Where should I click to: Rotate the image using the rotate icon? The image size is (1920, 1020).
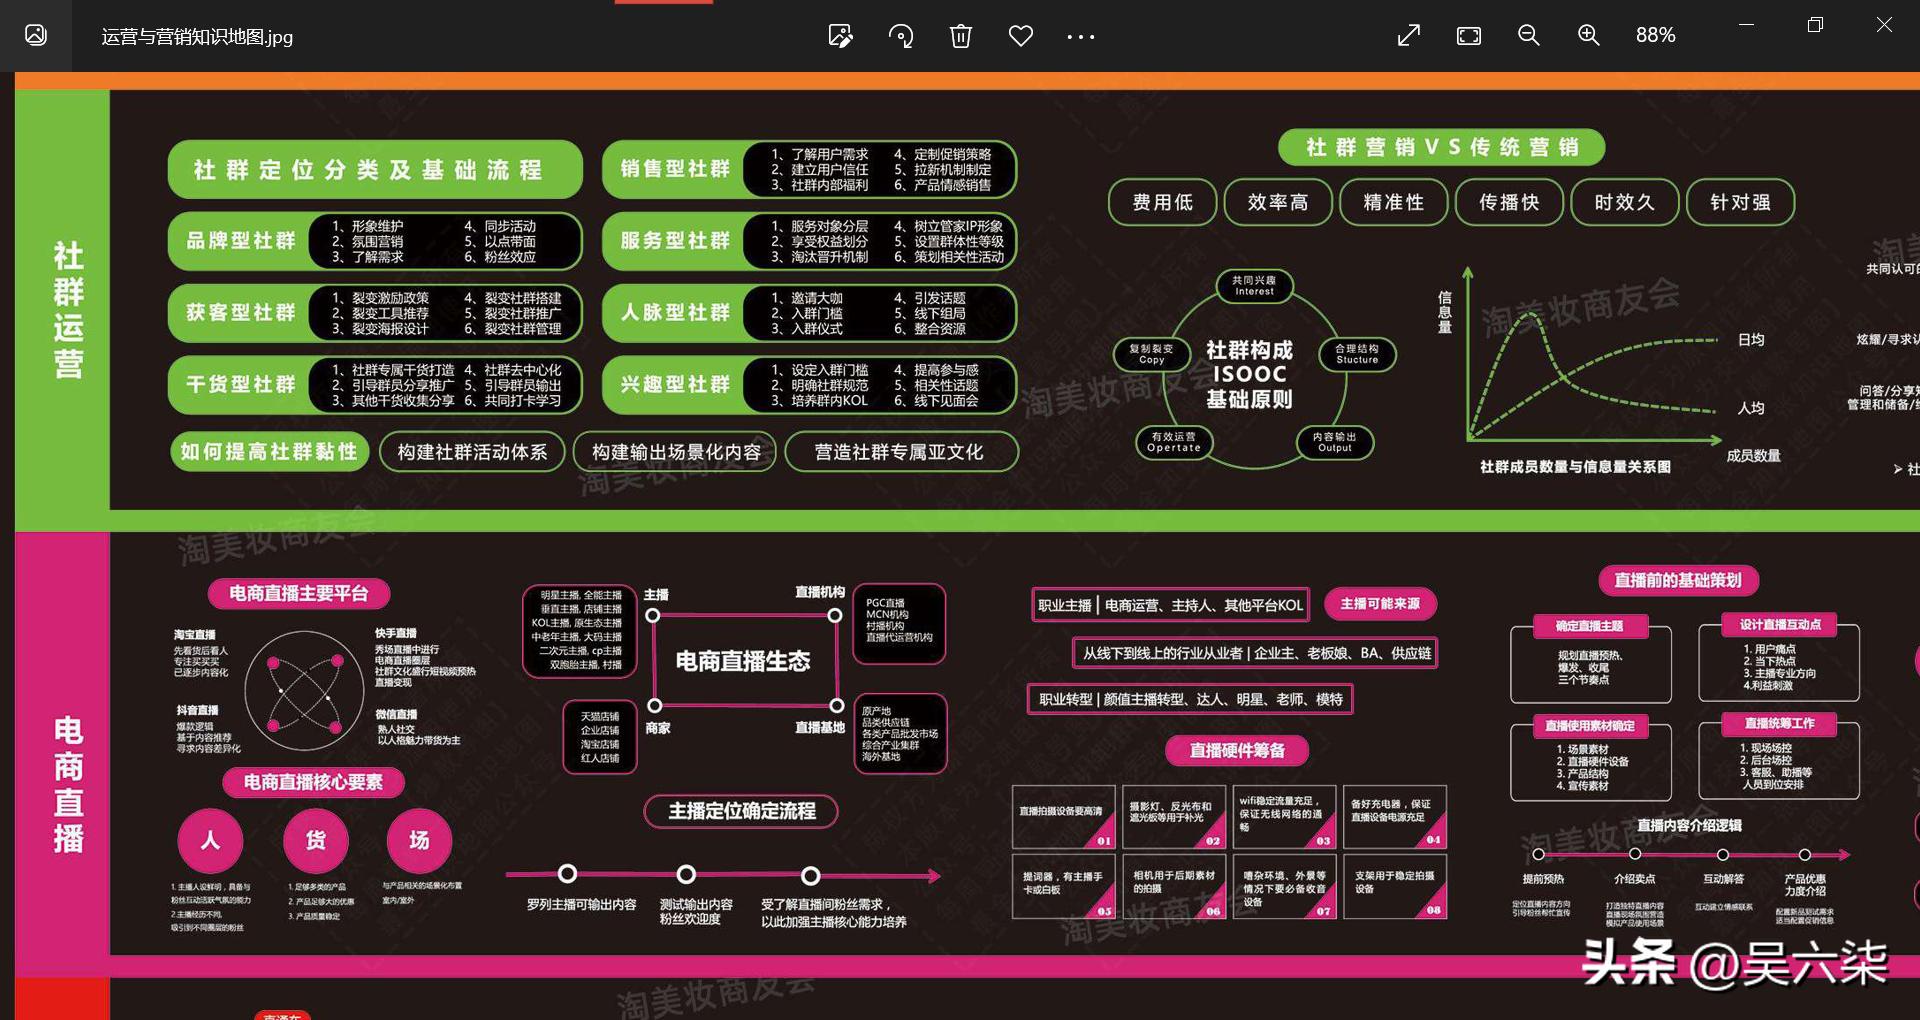[x=901, y=36]
